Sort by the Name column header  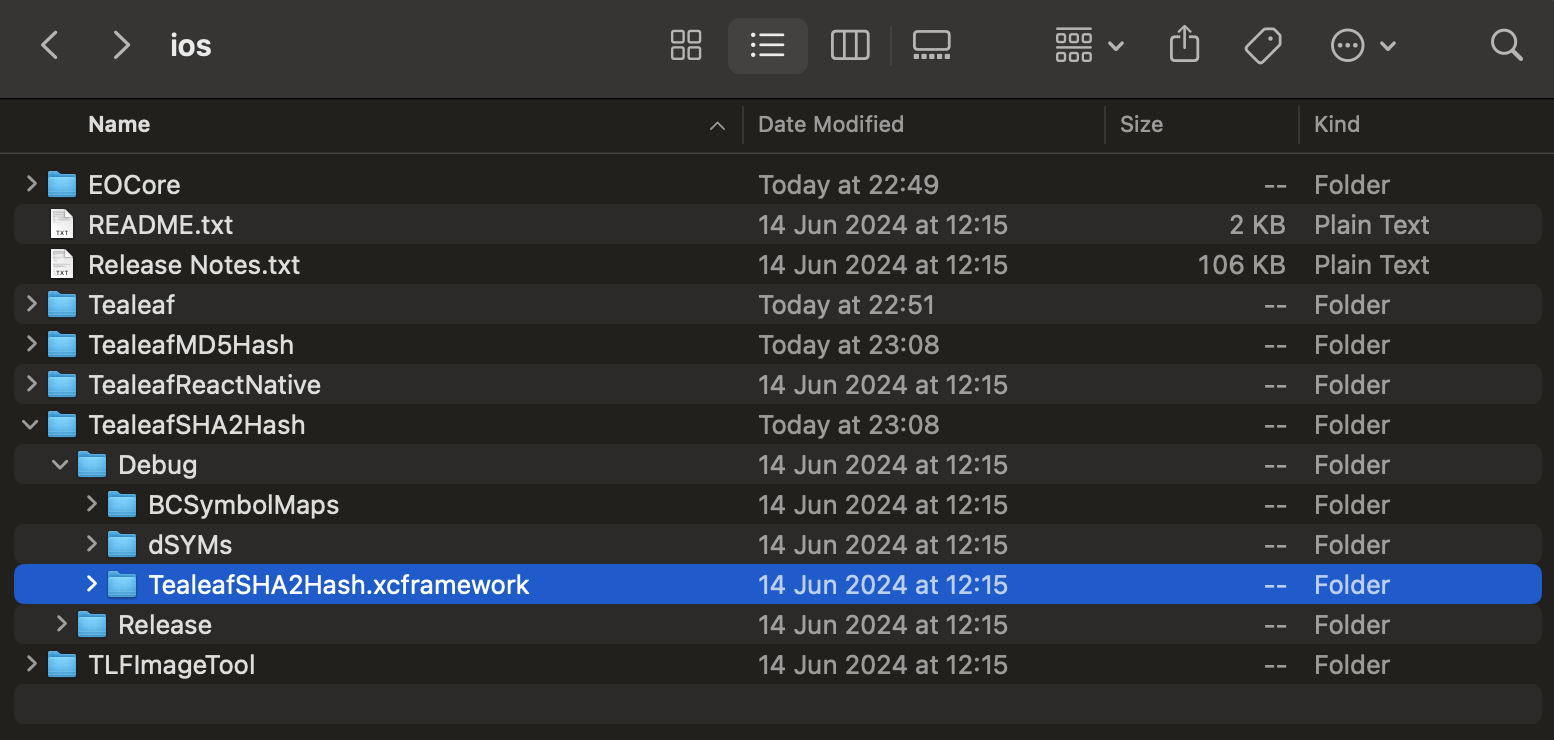119,124
